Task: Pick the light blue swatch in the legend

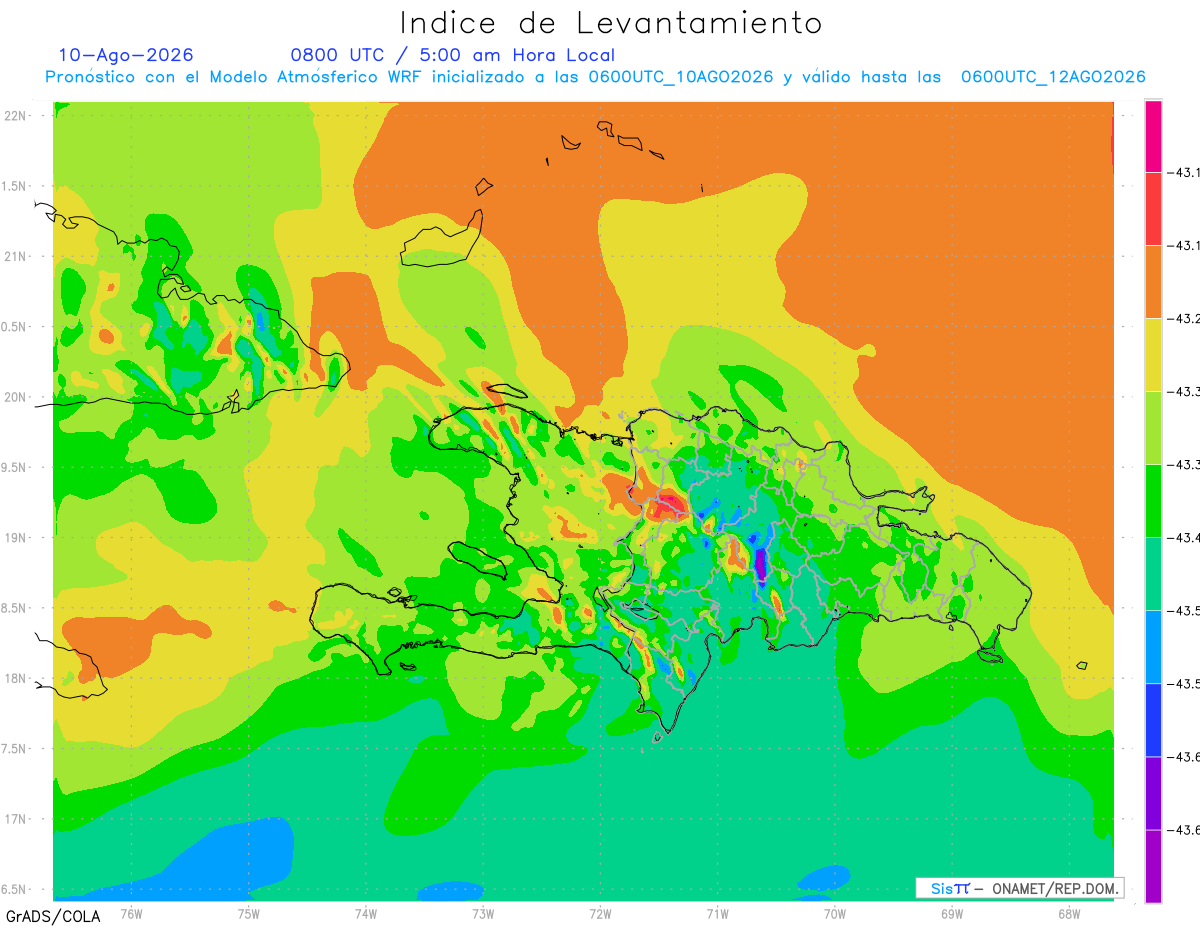Action: click(1153, 647)
